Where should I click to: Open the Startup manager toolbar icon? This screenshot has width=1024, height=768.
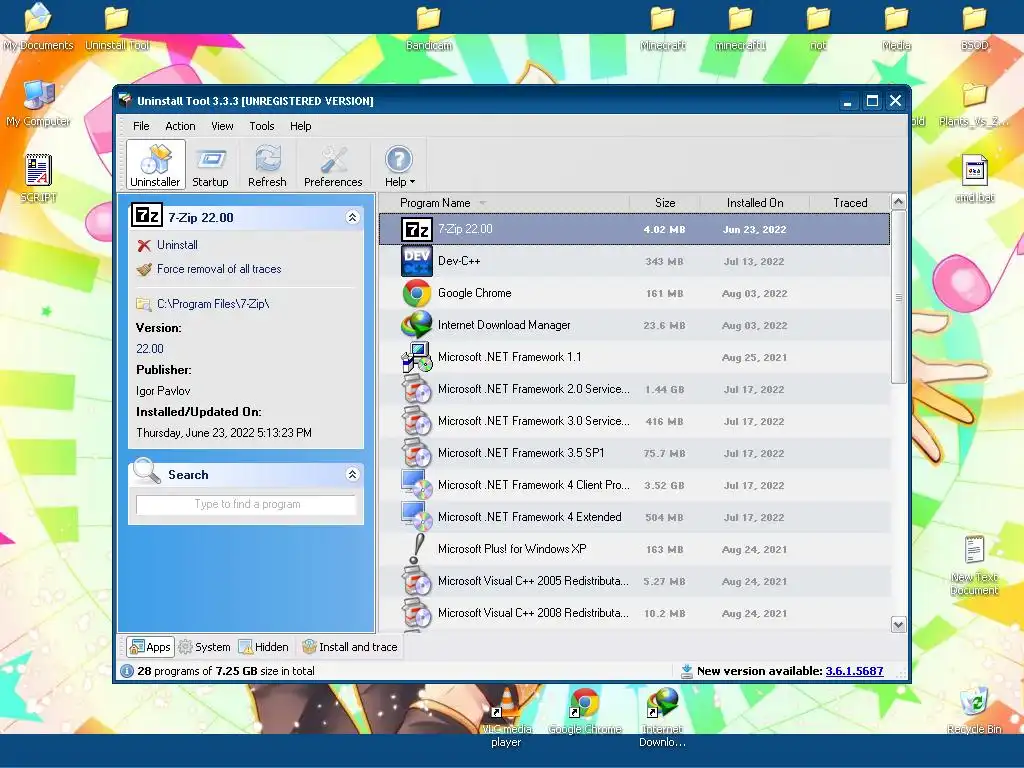pos(210,165)
